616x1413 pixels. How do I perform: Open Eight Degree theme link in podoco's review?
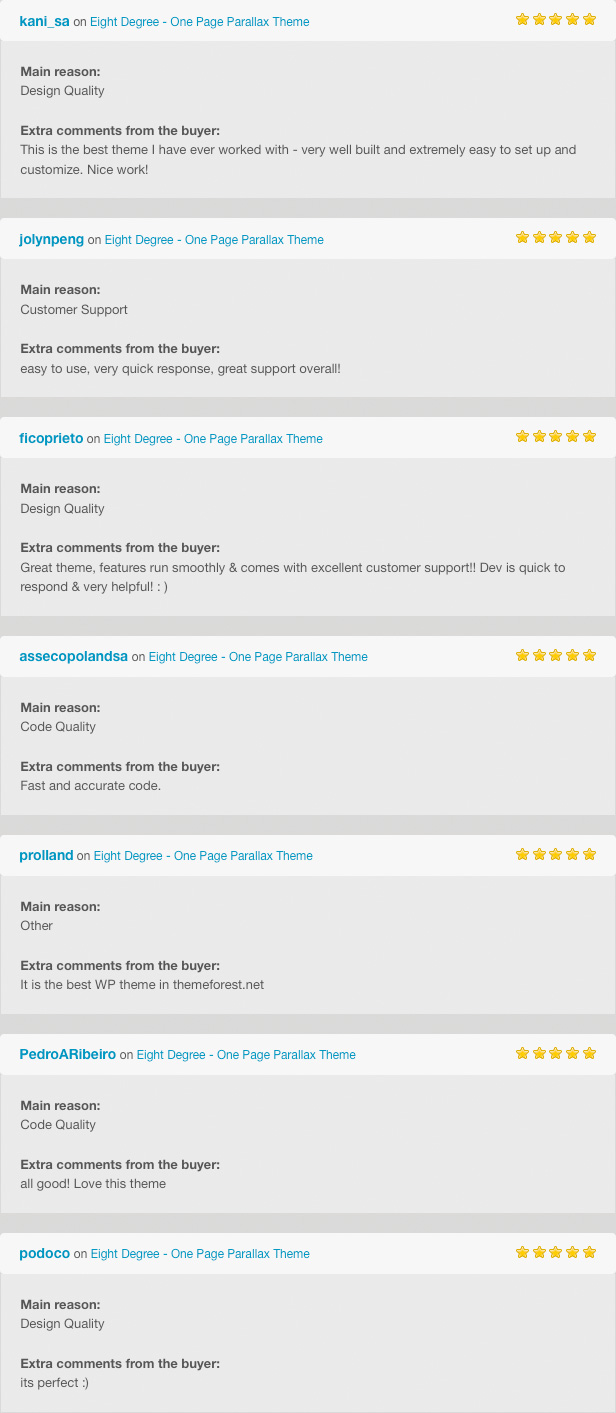tap(200, 1253)
